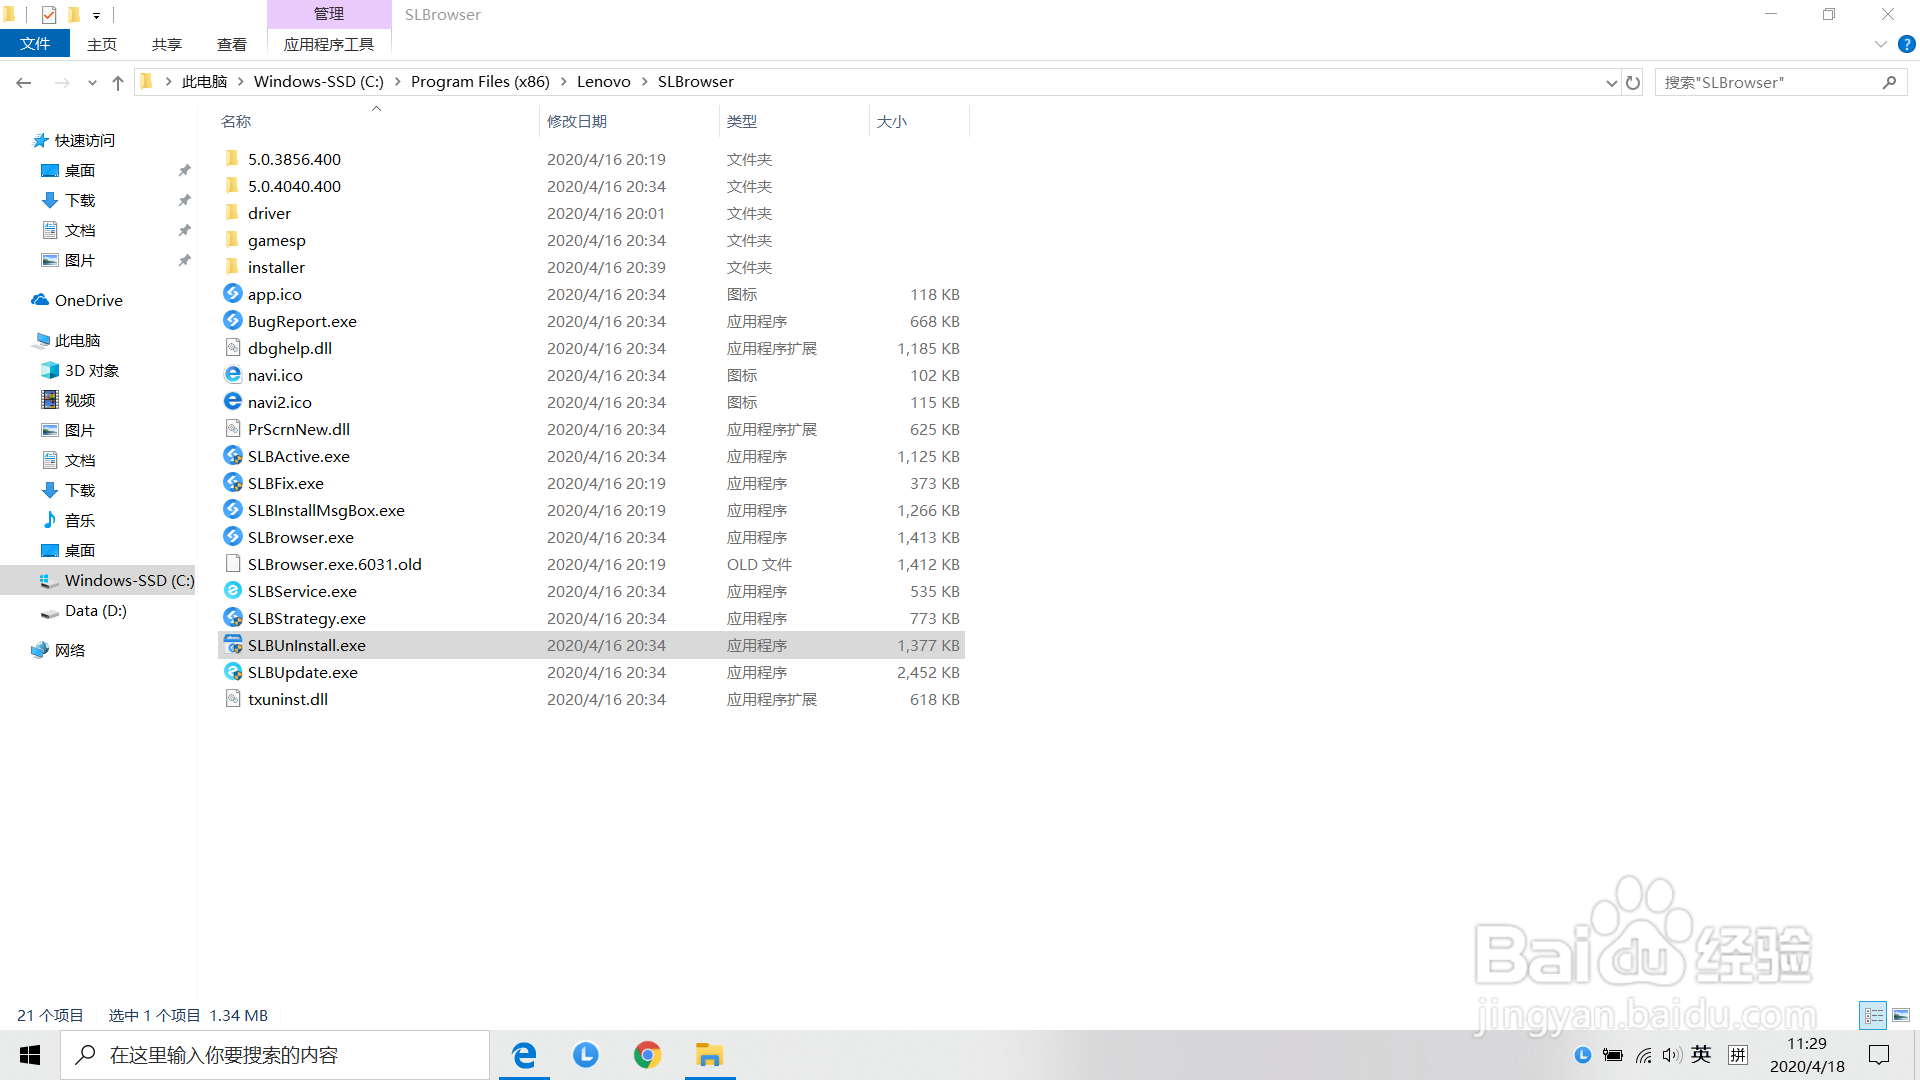
Task: Select Data (D:) drive in navigation pane
Action: point(95,610)
